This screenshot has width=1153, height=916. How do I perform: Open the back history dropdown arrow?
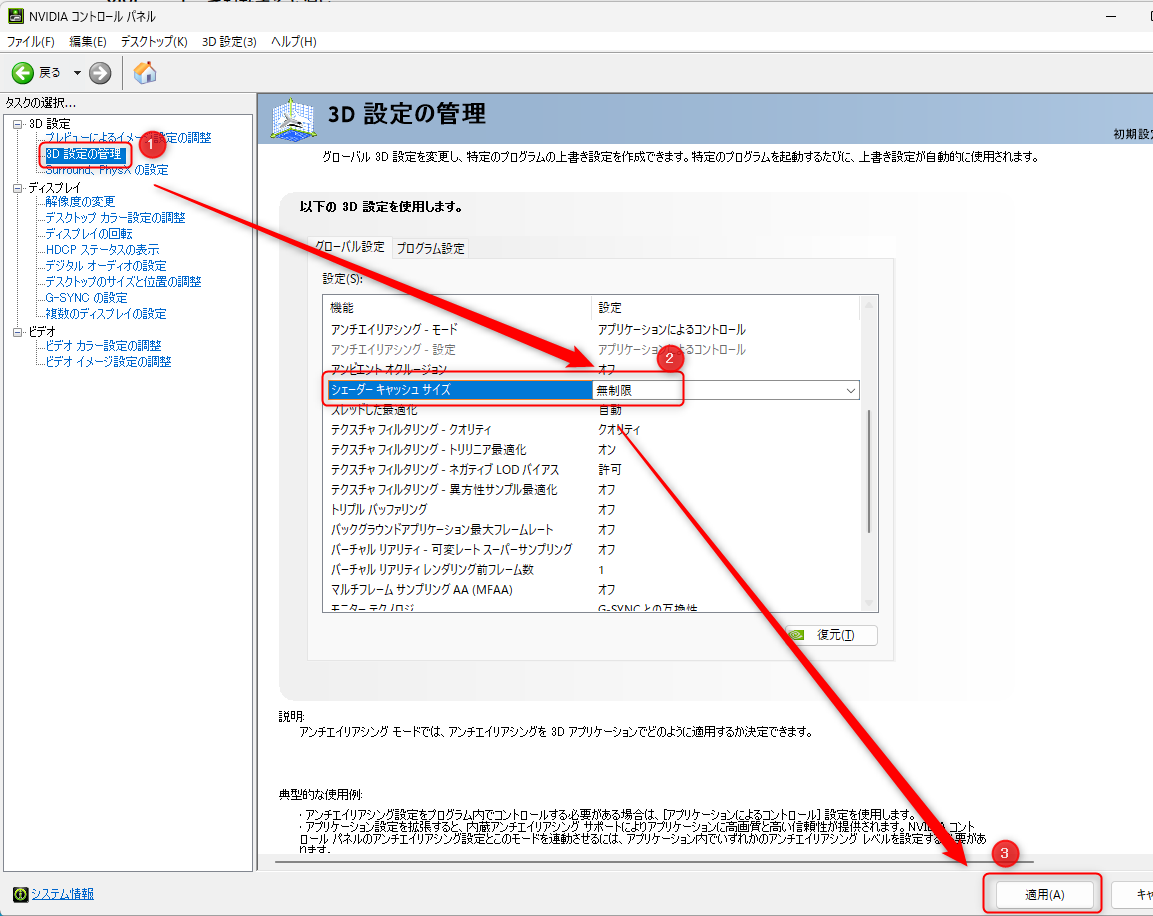pyautogui.click(x=77, y=72)
